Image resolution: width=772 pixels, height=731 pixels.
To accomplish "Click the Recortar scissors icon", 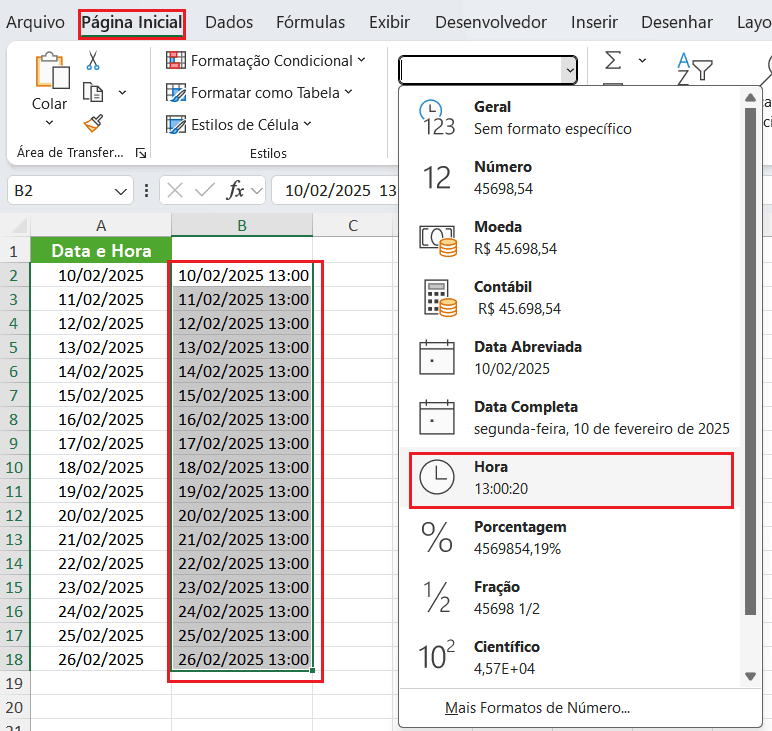I will [x=93, y=61].
